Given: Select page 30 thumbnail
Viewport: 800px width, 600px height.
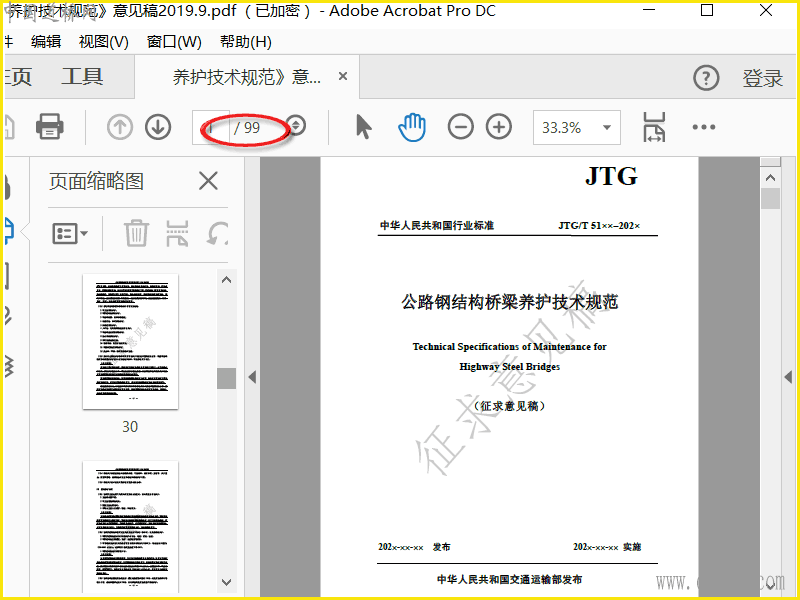Looking at the screenshot, I should pyautogui.click(x=131, y=341).
